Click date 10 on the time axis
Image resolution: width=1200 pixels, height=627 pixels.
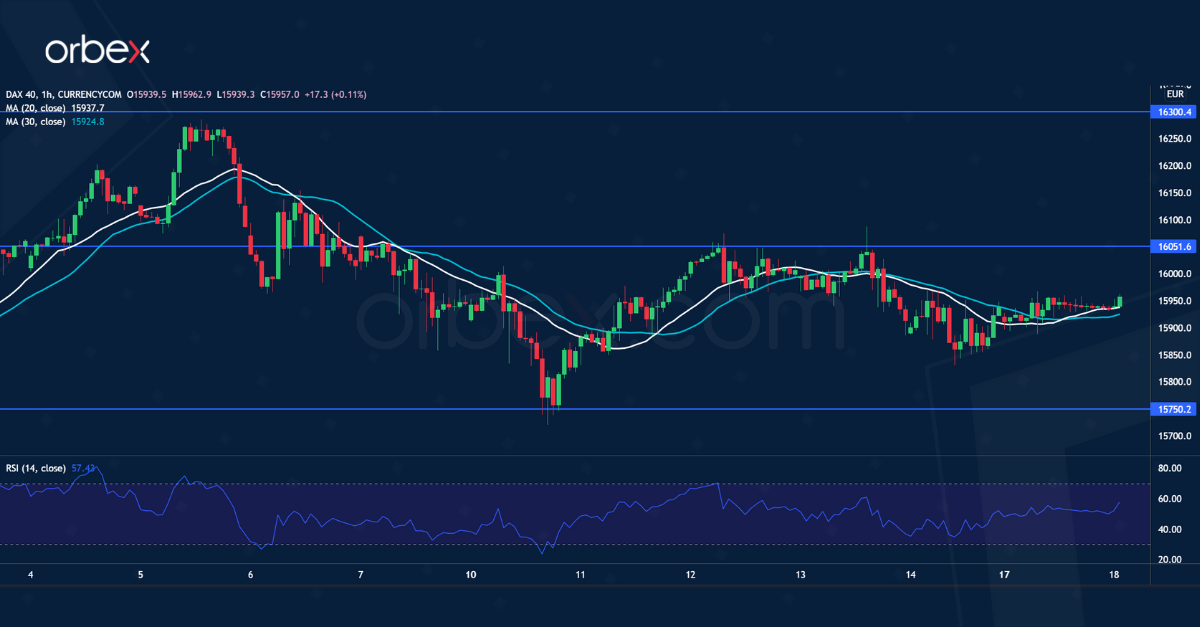click(x=471, y=575)
